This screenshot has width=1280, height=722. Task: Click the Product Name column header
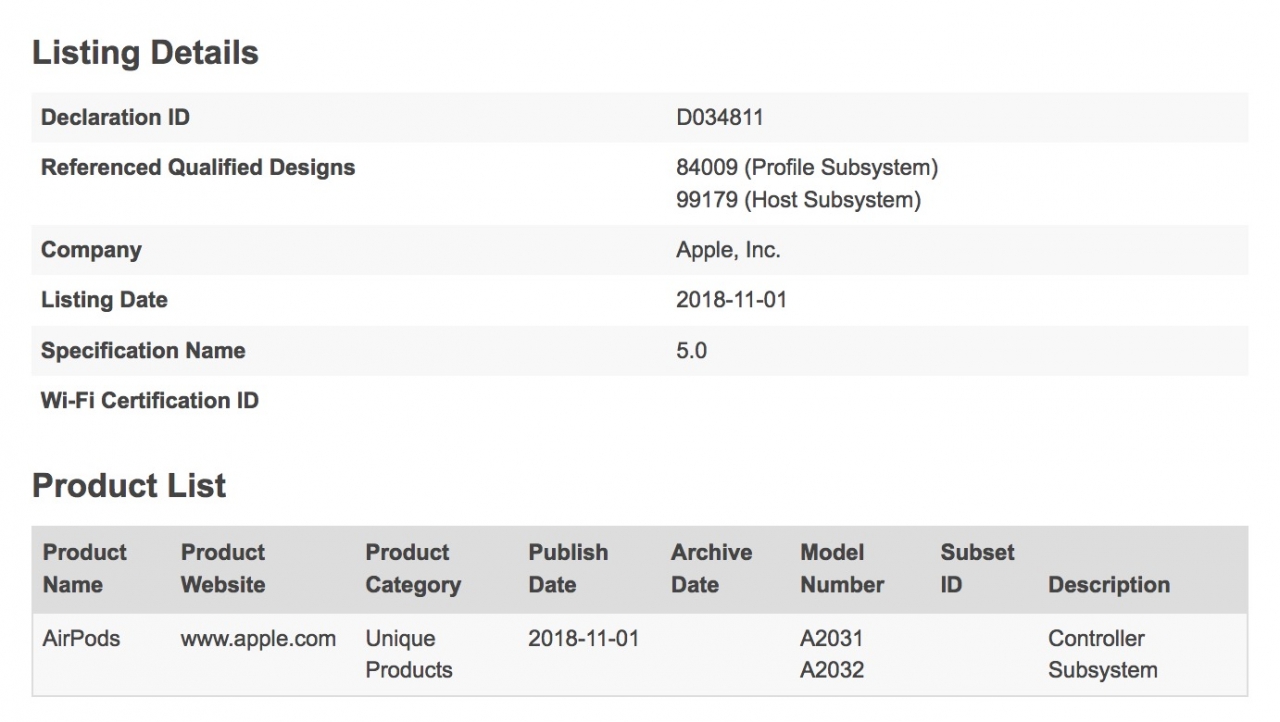click(x=85, y=568)
